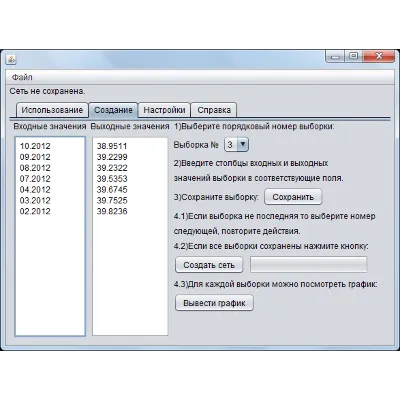Select the 07.2012 input value
Screen dimensions: 400x400
click(35, 179)
